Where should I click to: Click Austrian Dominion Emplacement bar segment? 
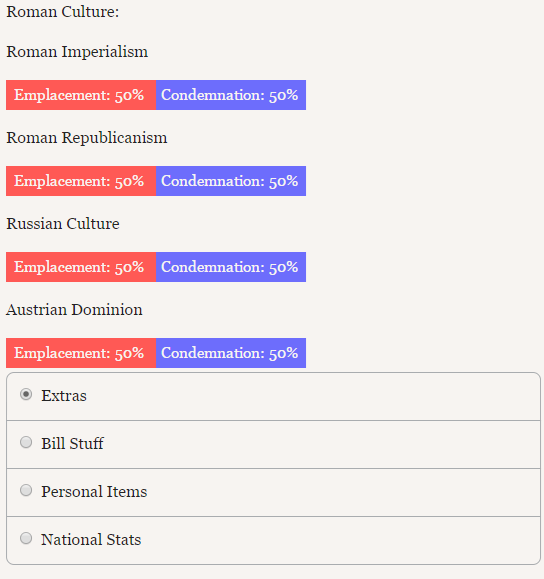pyautogui.click(x=81, y=353)
